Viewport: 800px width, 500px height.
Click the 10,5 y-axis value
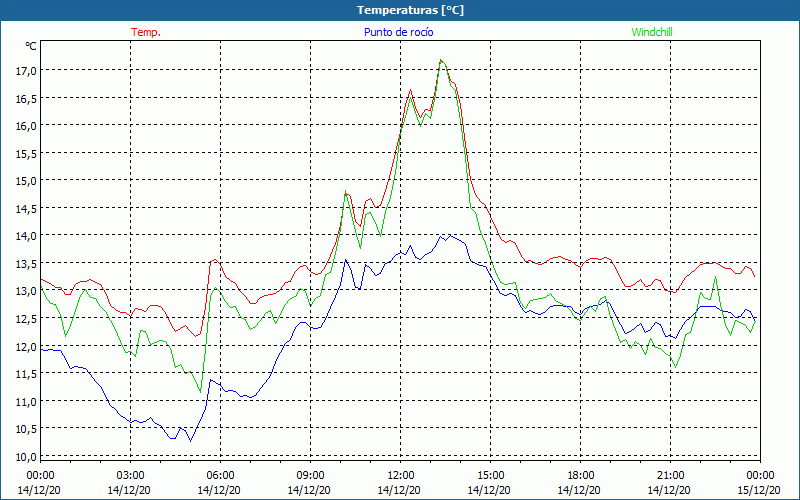click(26, 429)
